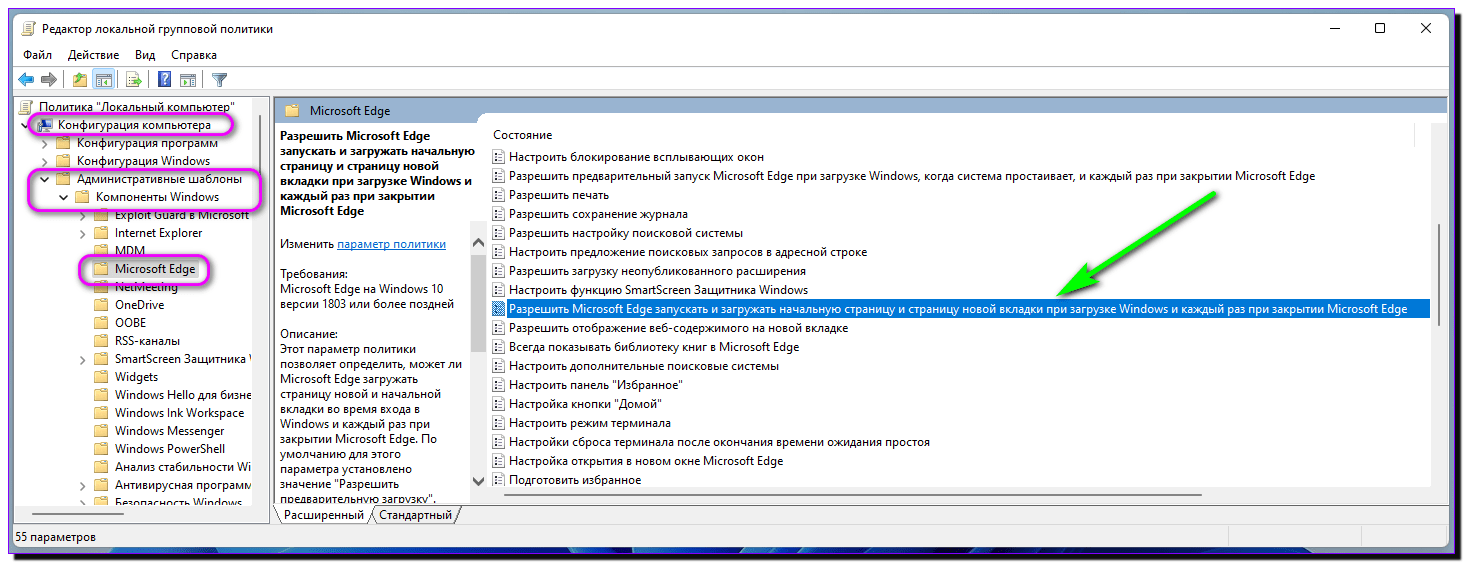Viewport: 1464px width, 563px height.
Task: Select the 'Анализ стабильности Windows' folder
Action: (x=182, y=467)
